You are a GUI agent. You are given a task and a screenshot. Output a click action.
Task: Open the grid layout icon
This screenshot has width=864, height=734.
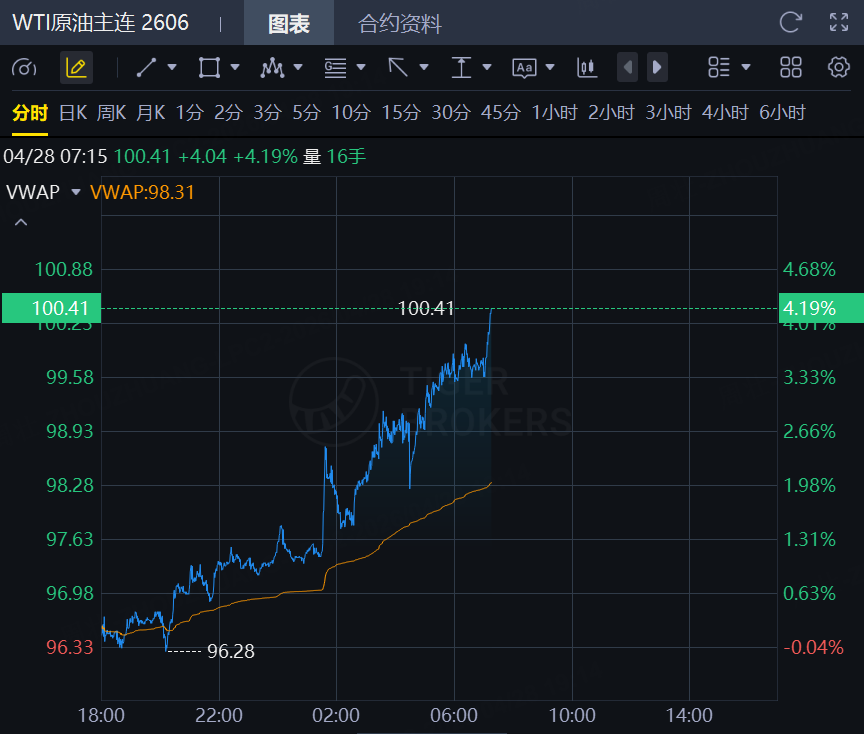tap(791, 68)
